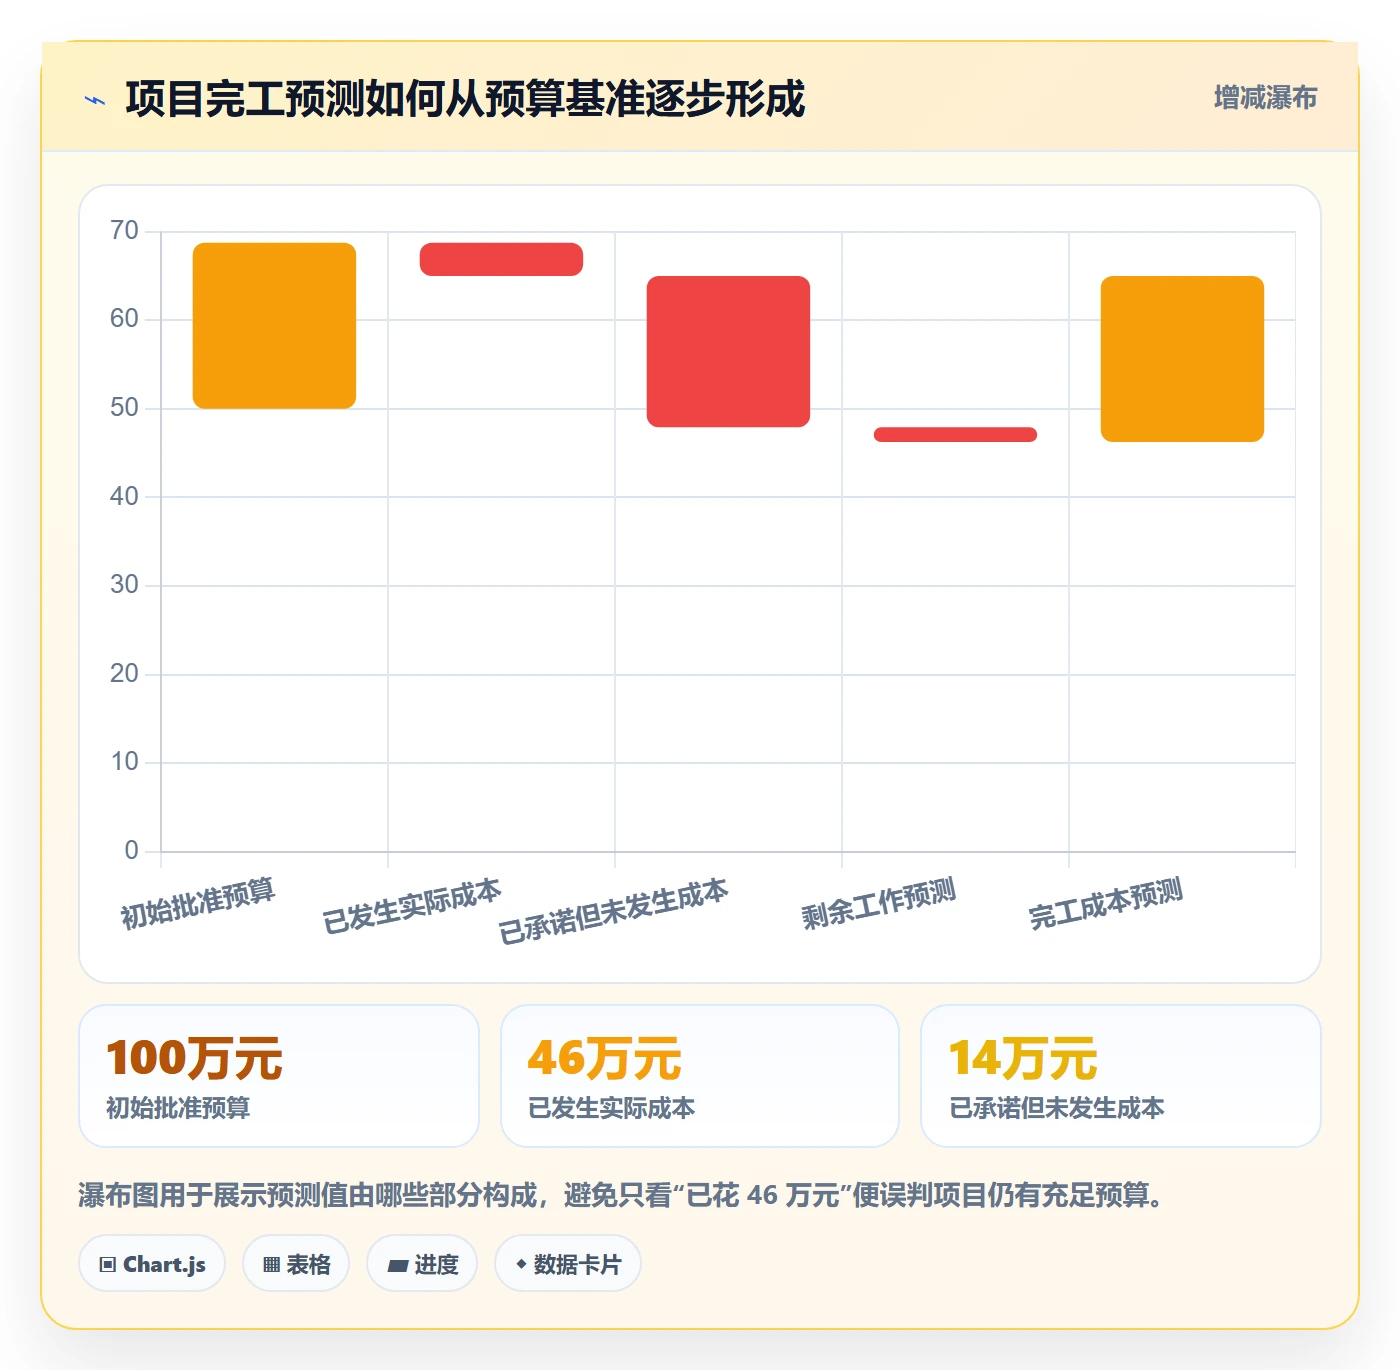
Task: Click the red 已发生实际成本 waterfall bar
Action: [501, 259]
